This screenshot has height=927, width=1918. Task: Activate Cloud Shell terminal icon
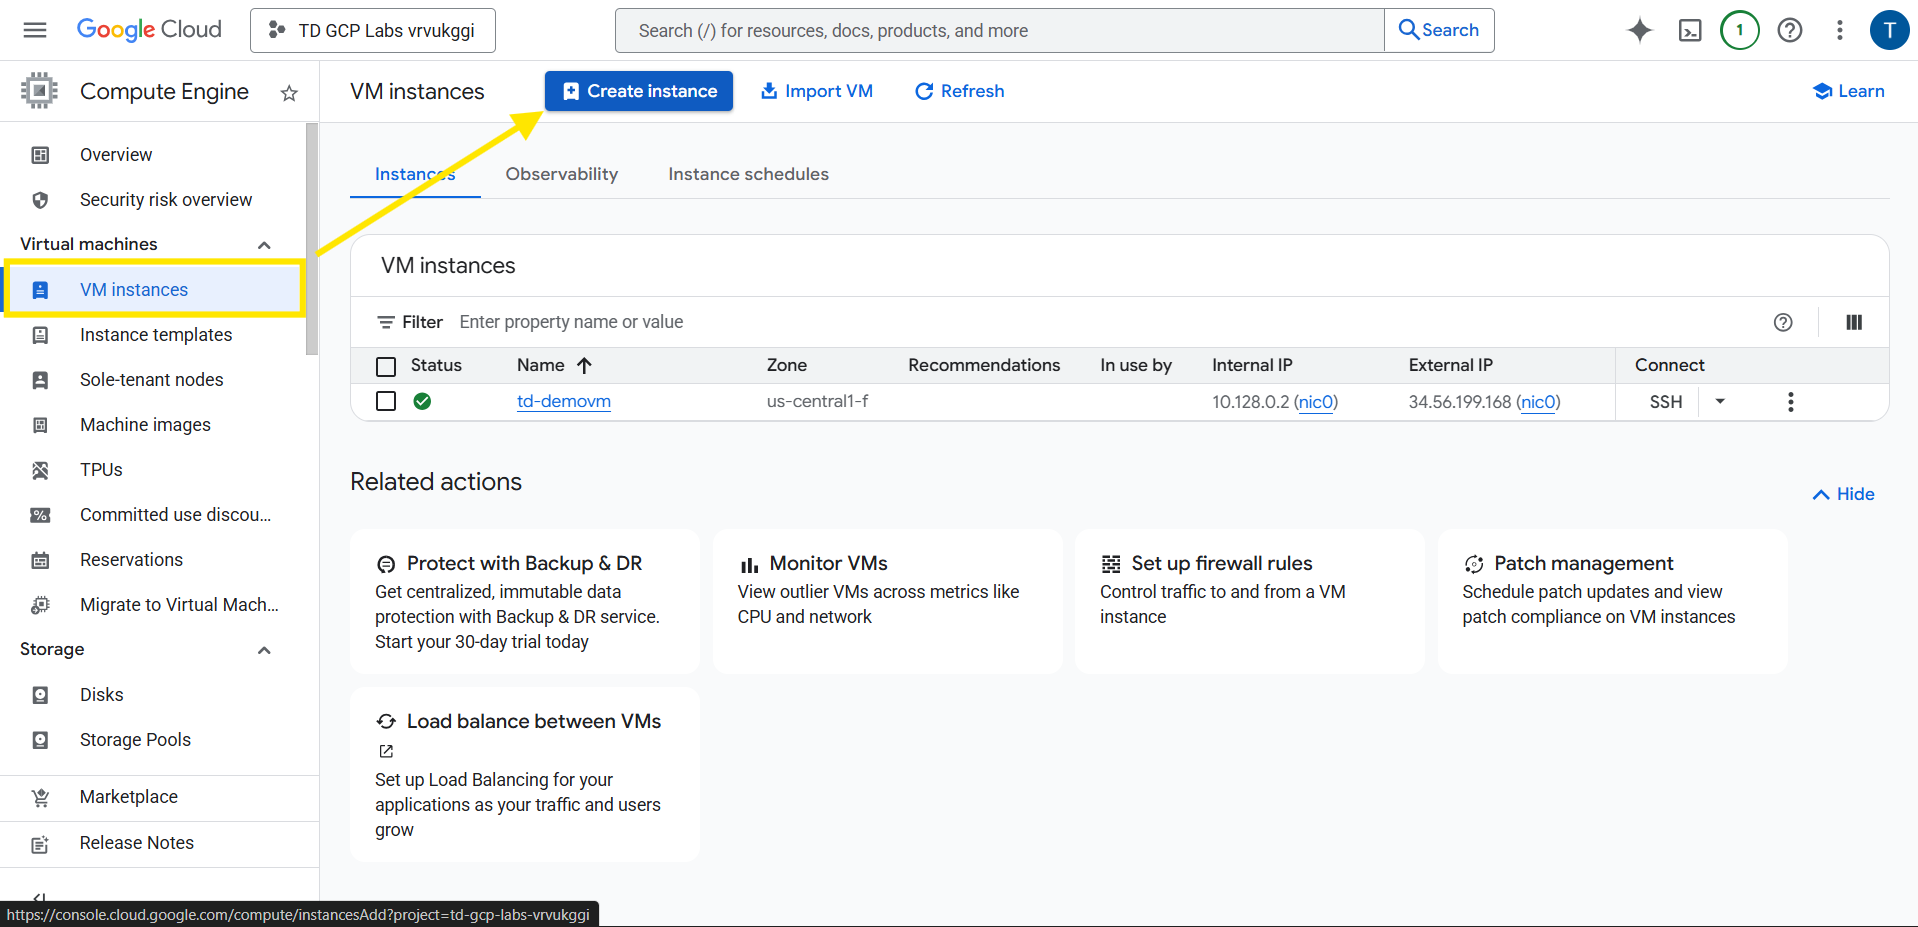coord(1689,30)
